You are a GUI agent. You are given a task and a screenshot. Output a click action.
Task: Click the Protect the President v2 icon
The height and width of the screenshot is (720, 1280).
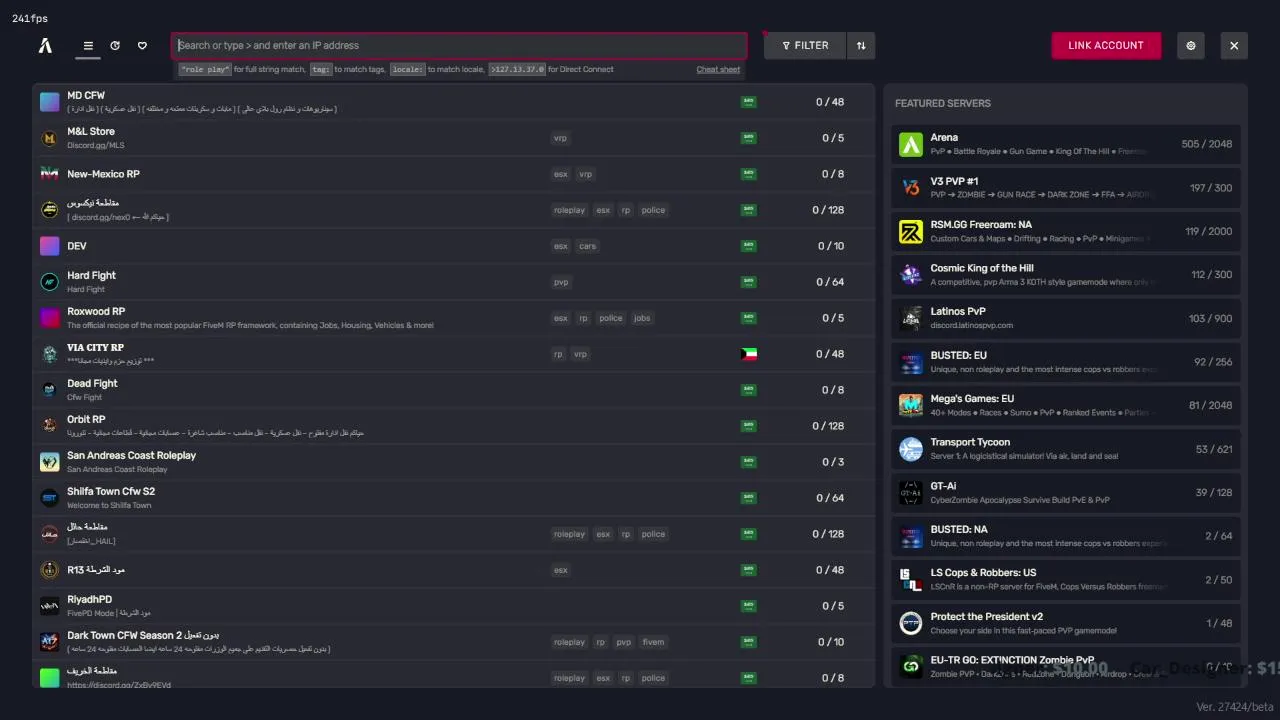910,623
